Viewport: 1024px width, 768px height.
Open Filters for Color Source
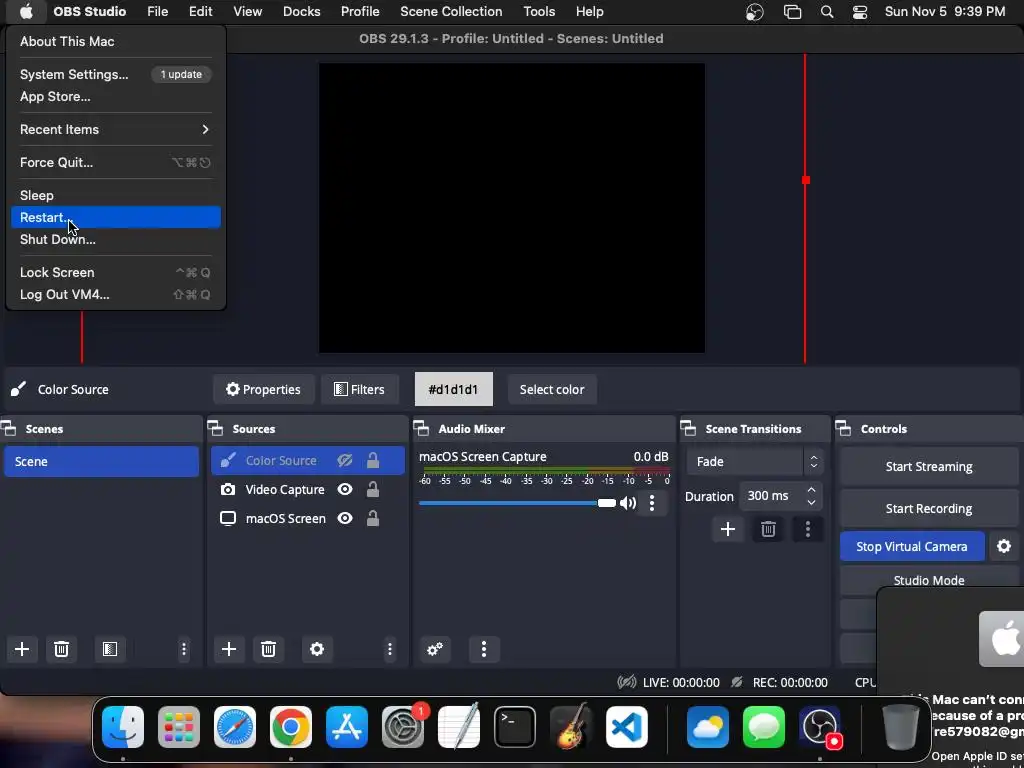click(x=359, y=390)
